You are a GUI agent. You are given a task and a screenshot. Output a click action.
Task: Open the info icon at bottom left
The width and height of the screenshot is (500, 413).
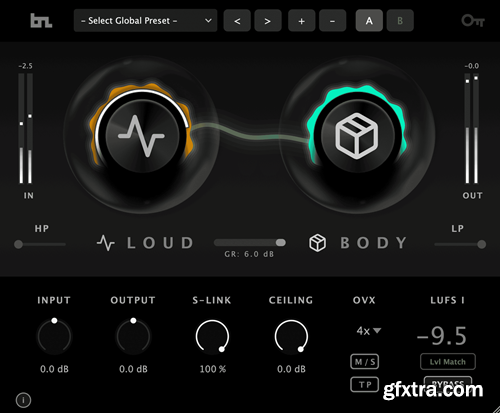point(23,400)
